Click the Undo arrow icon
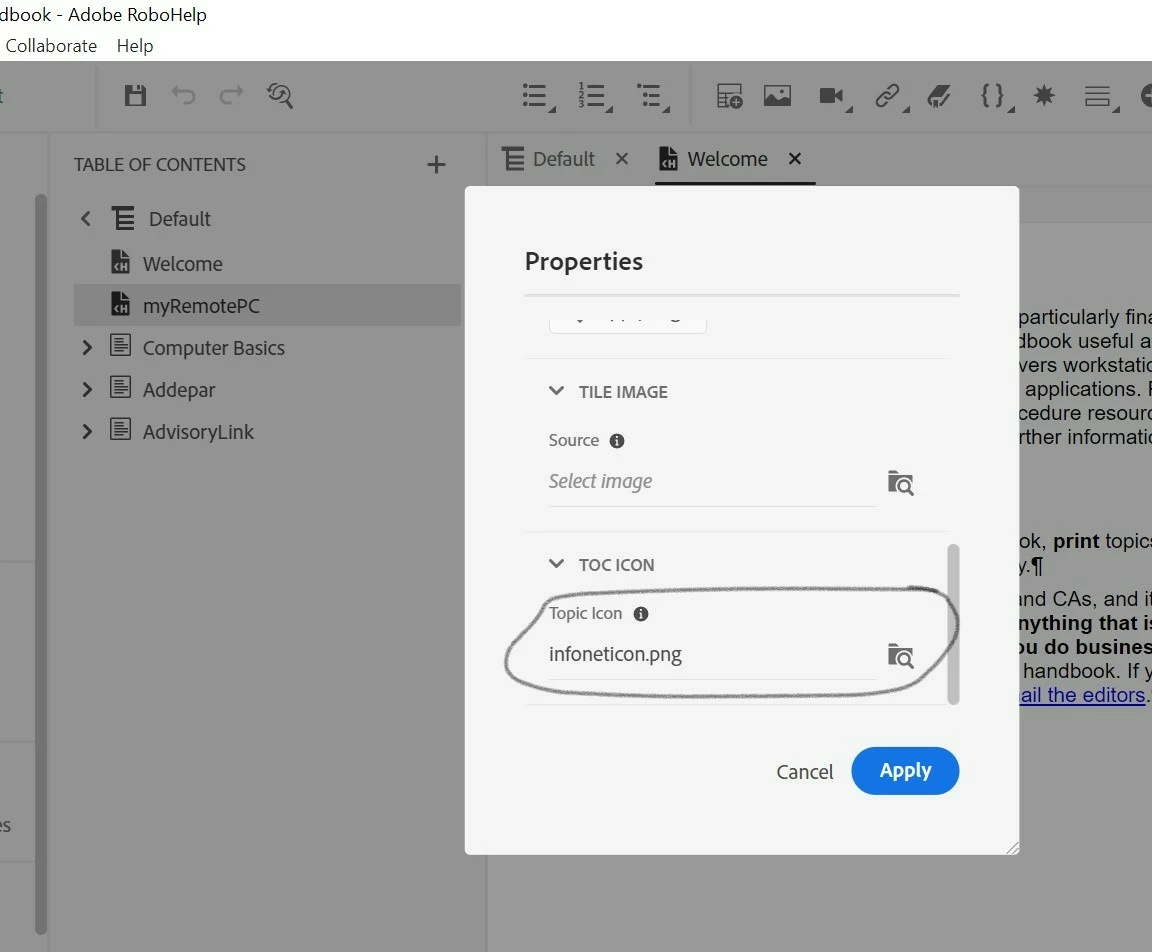The height and width of the screenshot is (952, 1152). [183, 95]
